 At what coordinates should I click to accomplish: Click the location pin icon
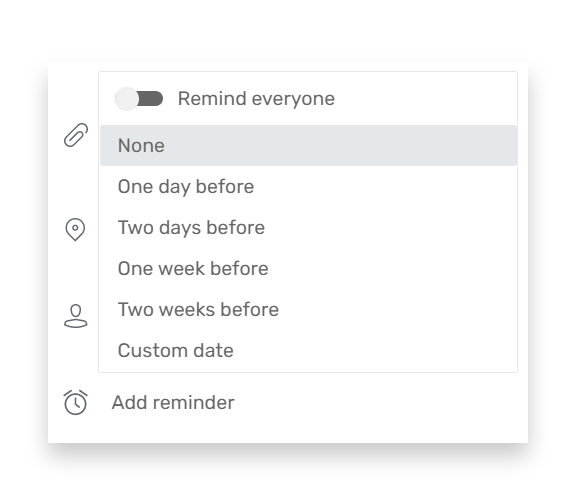click(75, 229)
